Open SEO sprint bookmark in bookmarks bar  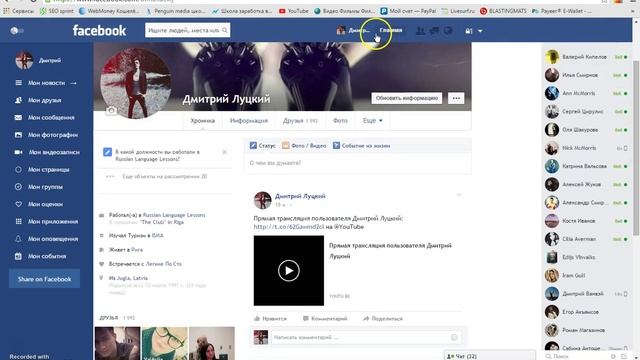click(x=57, y=11)
